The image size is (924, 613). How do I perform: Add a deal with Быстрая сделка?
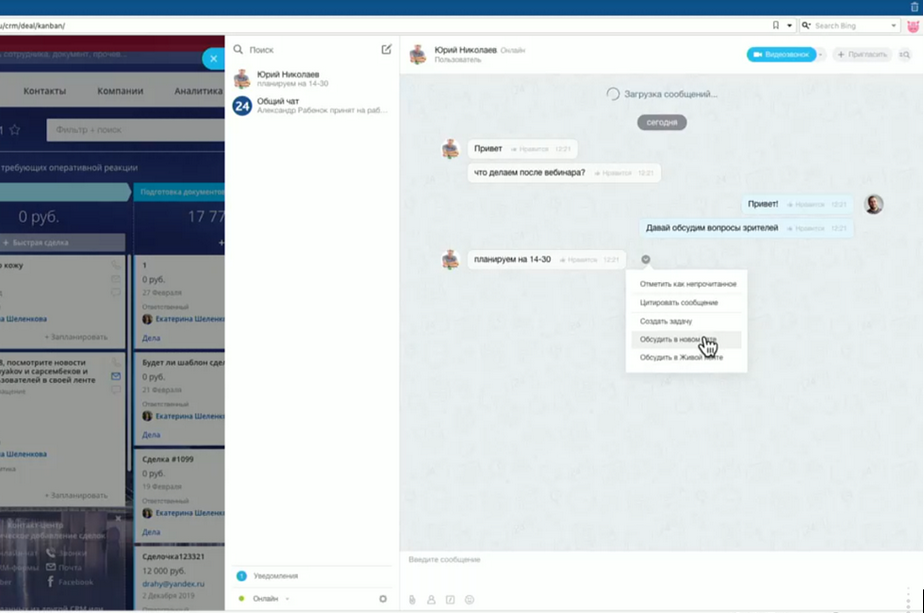[x=62, y=242]
